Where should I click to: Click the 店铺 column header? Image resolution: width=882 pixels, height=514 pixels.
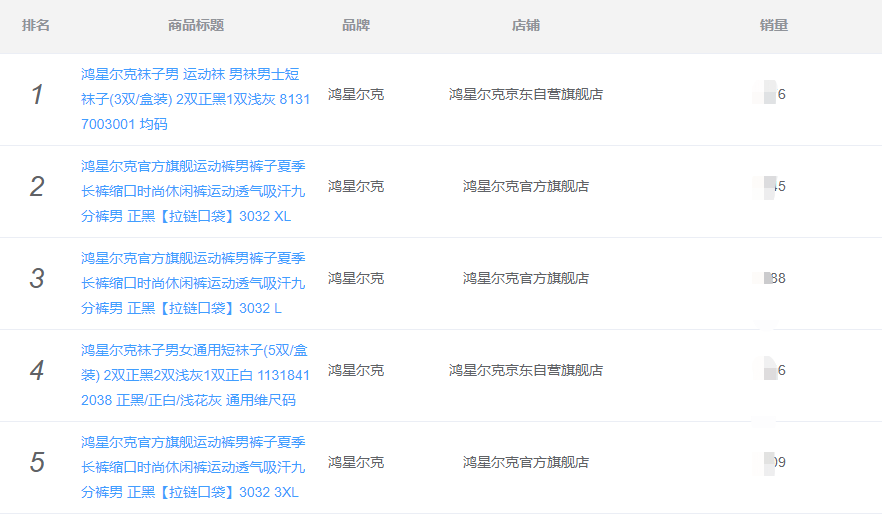pos(526,25)
